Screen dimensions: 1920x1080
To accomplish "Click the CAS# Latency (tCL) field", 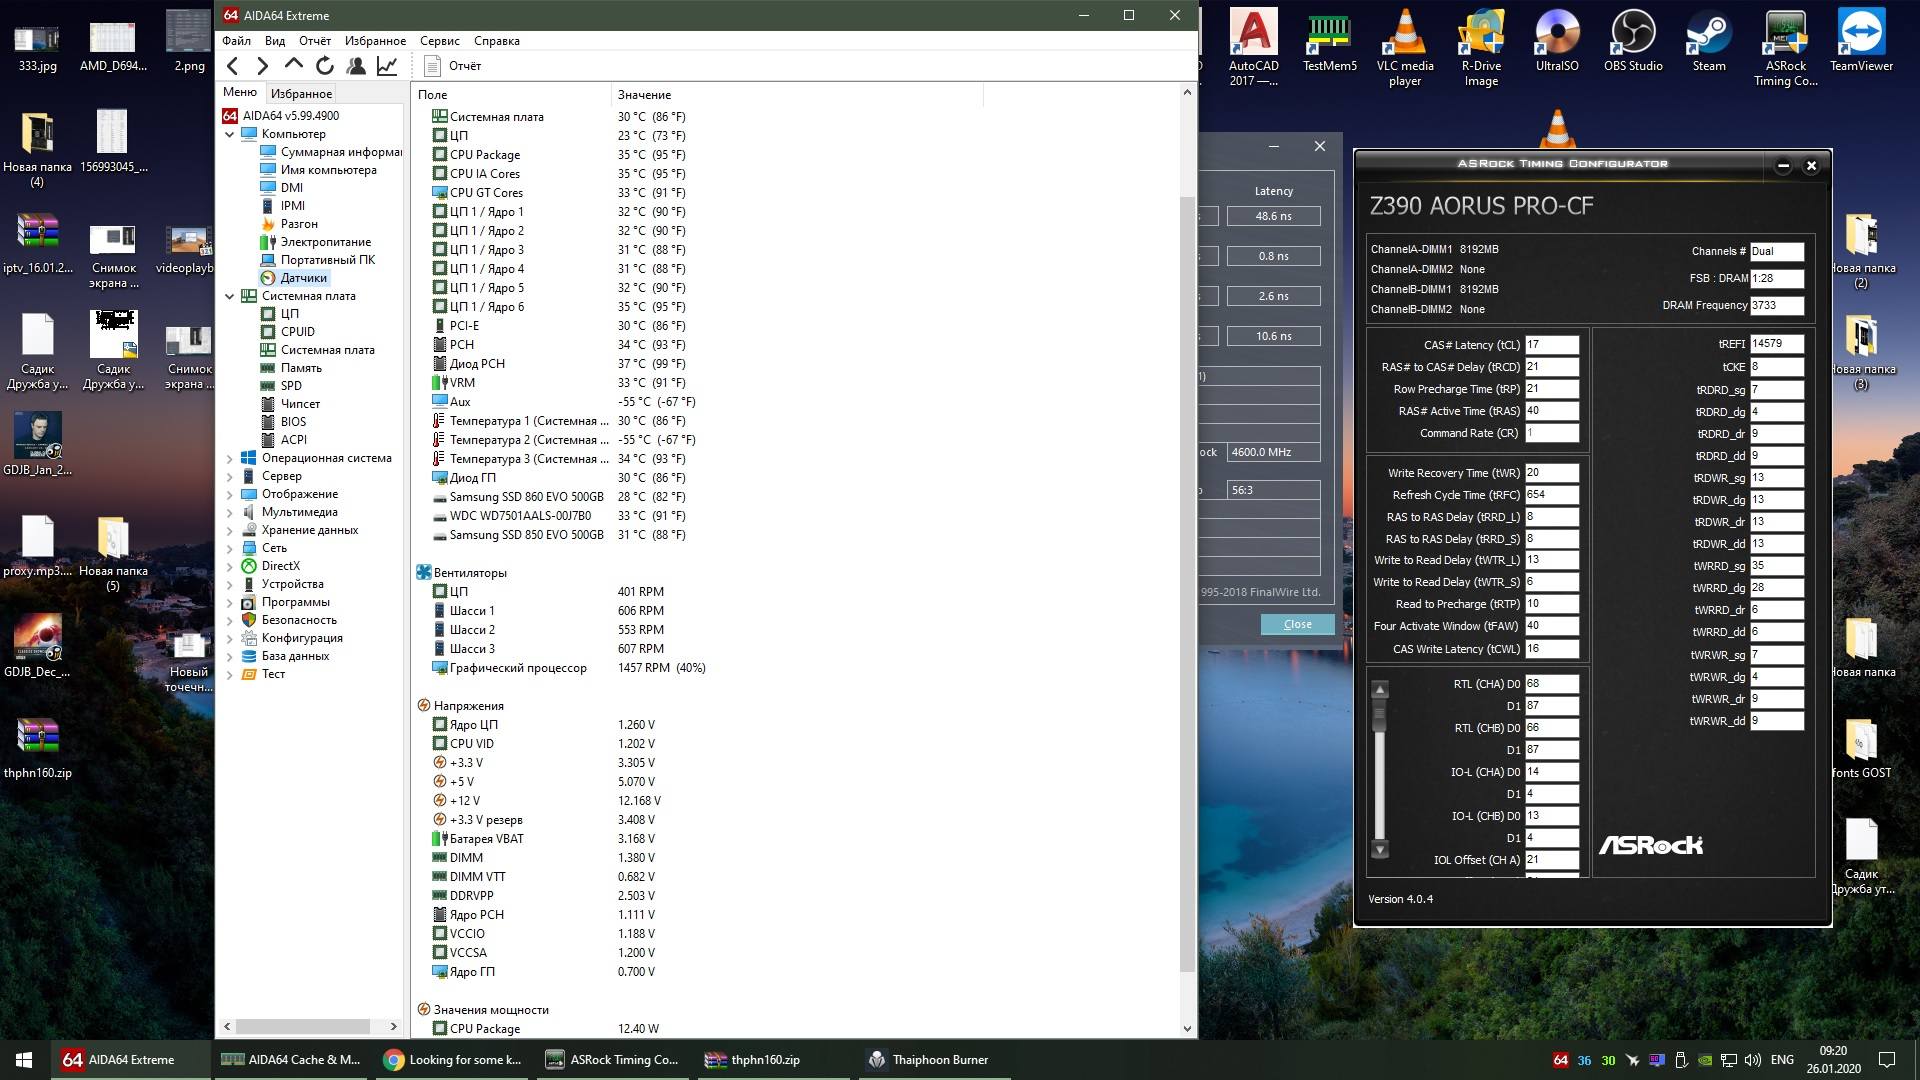I will click(x=1552, y=345).
